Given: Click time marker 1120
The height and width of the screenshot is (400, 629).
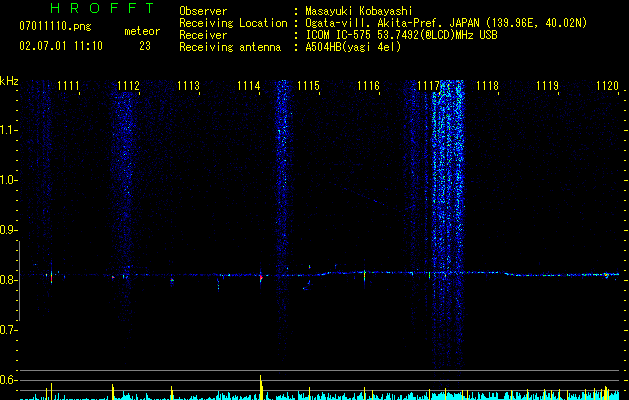Looking at the screenshot, I should (x=607, y=86).
